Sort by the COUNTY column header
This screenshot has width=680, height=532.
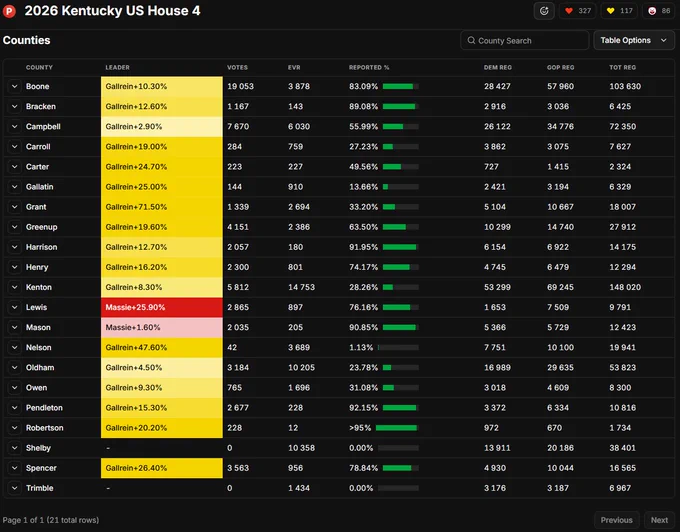pyautogui.click(x=39, y=68)
